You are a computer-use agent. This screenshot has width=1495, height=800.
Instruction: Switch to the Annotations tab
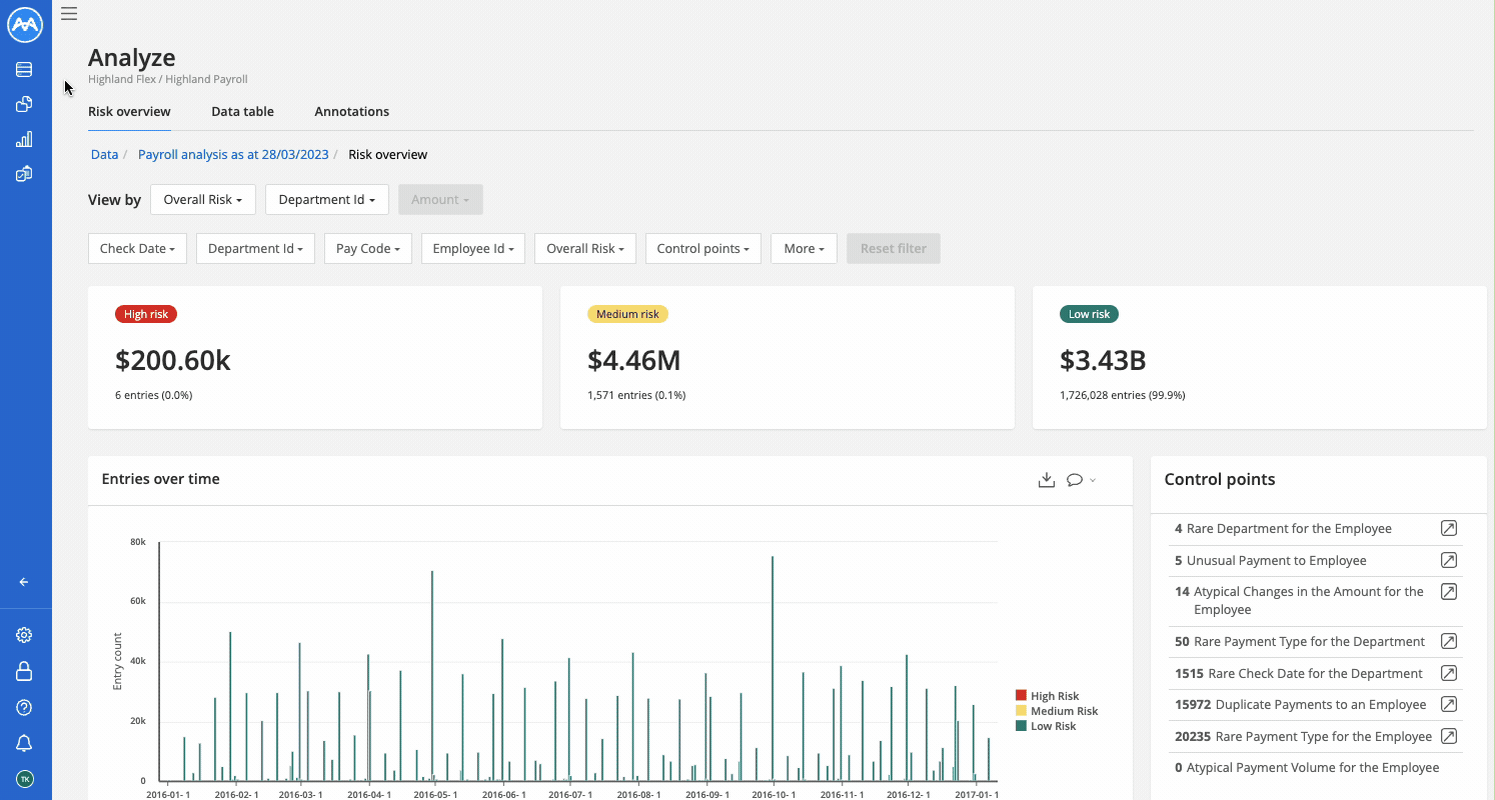click(x=352, y=112)
